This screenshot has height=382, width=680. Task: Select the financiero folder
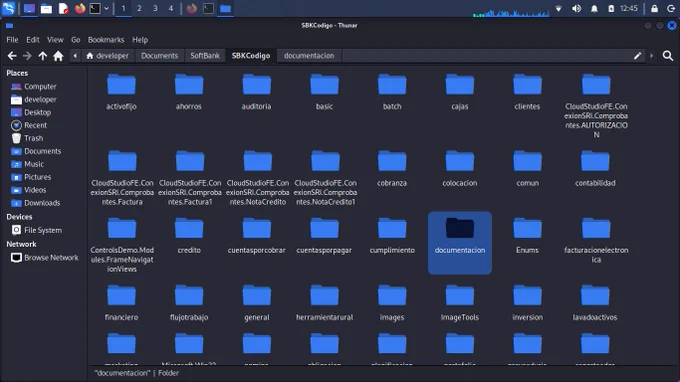(121, 303)
